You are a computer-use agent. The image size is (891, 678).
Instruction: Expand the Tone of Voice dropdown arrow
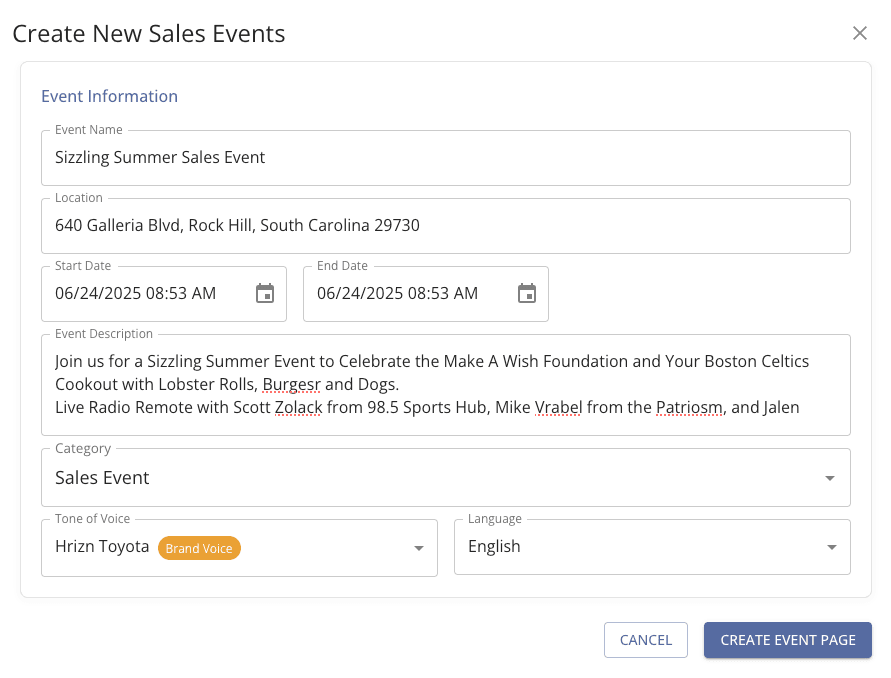pos(417,548)
